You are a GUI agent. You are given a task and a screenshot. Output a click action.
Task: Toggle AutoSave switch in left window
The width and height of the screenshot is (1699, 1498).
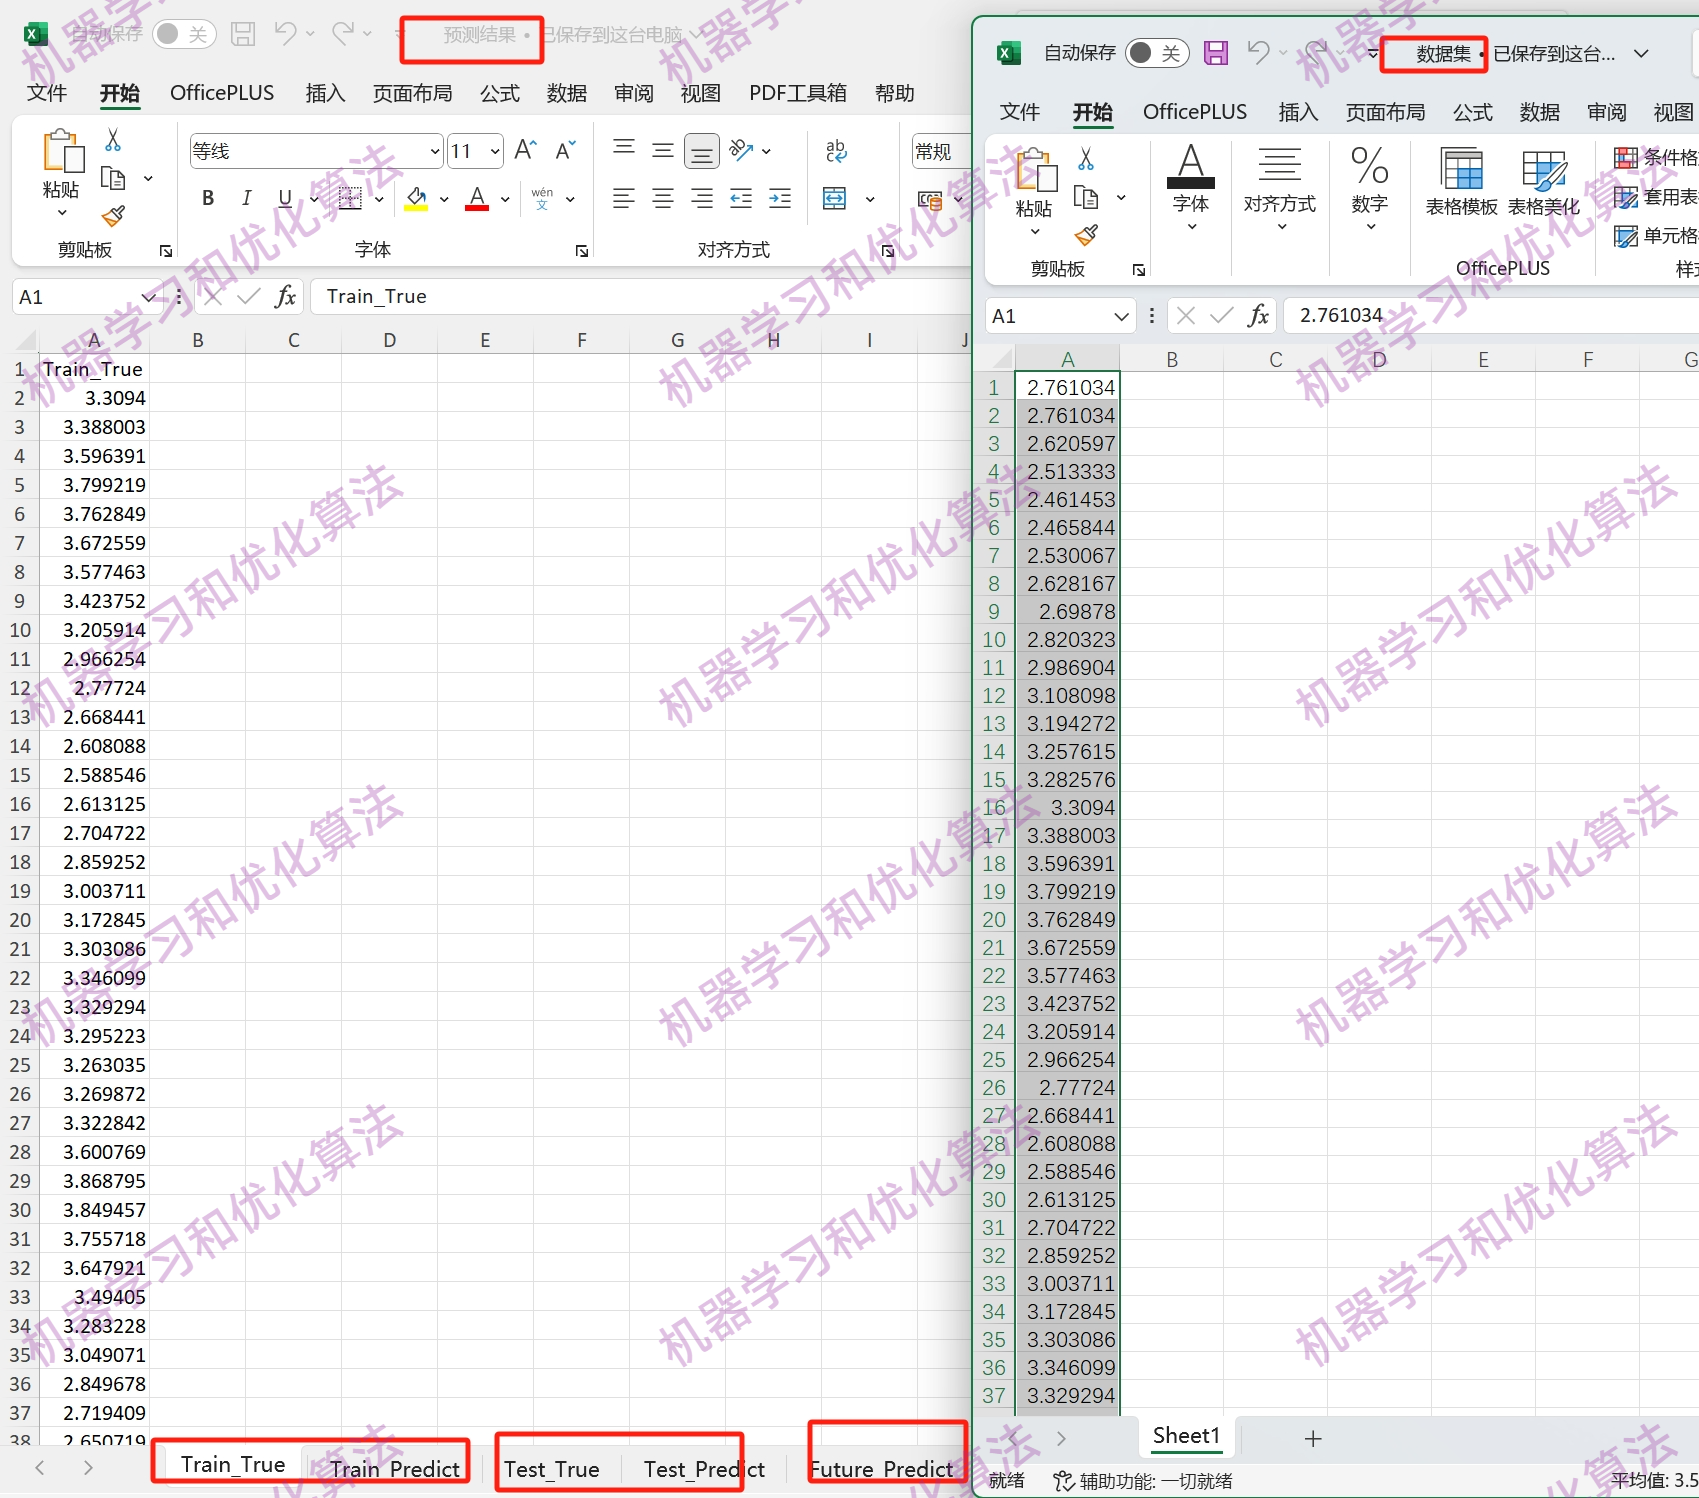[184, 34]
